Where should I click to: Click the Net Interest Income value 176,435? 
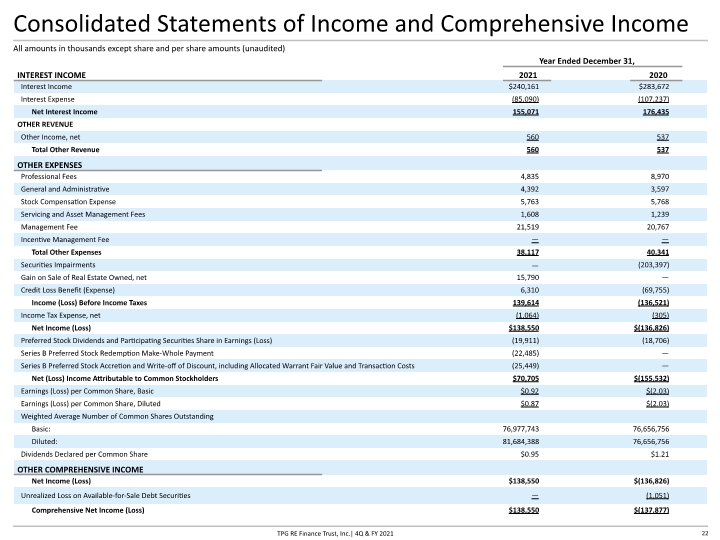point(656,112)
